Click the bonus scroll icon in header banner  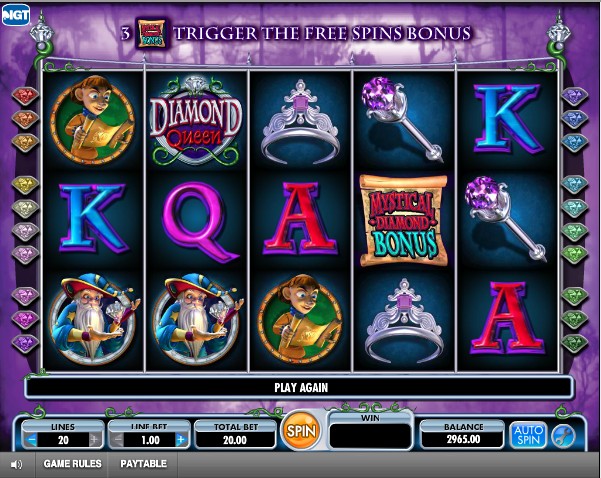(x=152, y=34)
